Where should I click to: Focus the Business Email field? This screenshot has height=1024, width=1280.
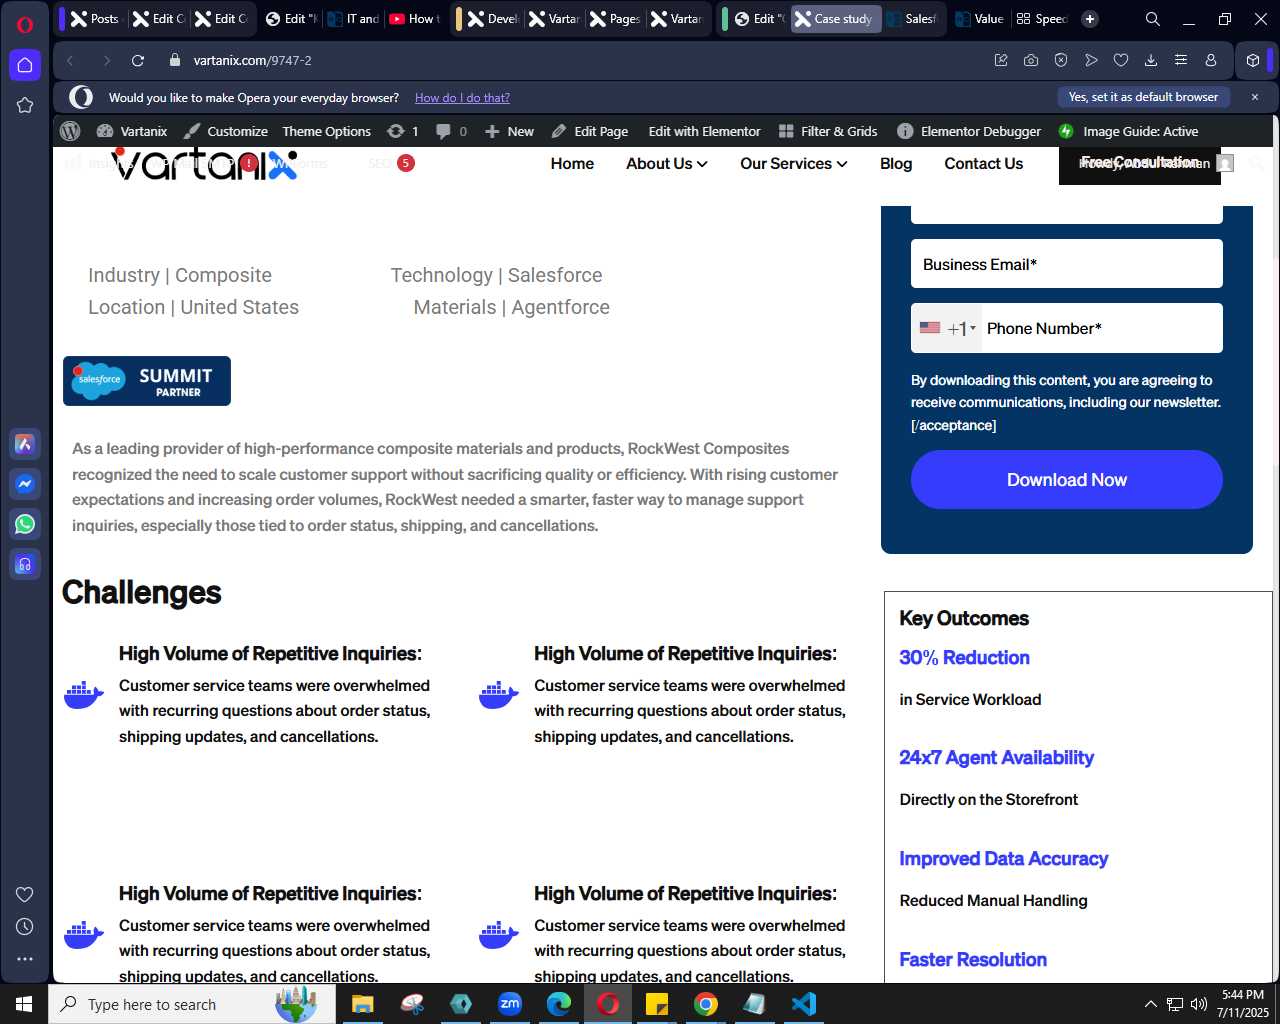click(x=1067, y=264)
